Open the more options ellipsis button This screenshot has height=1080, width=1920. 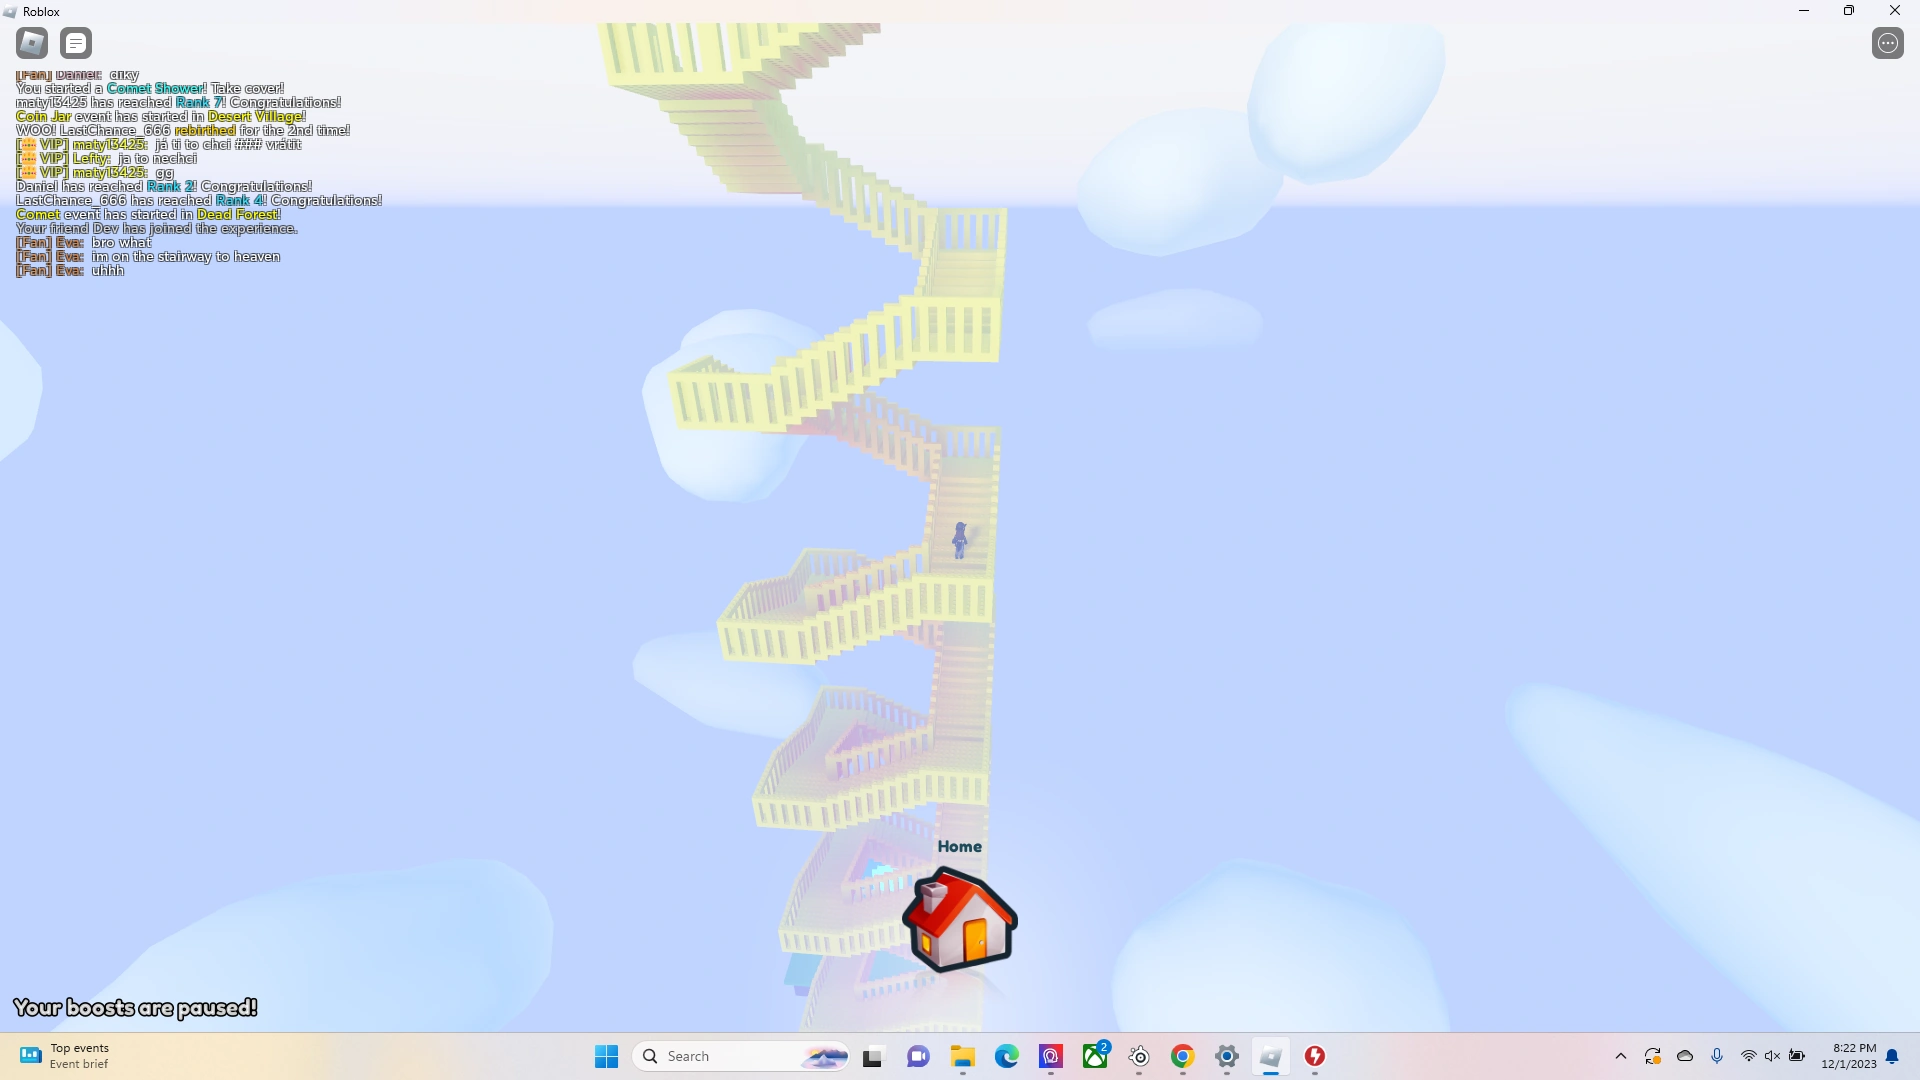pyautogui.click(x=1887, y=43)
